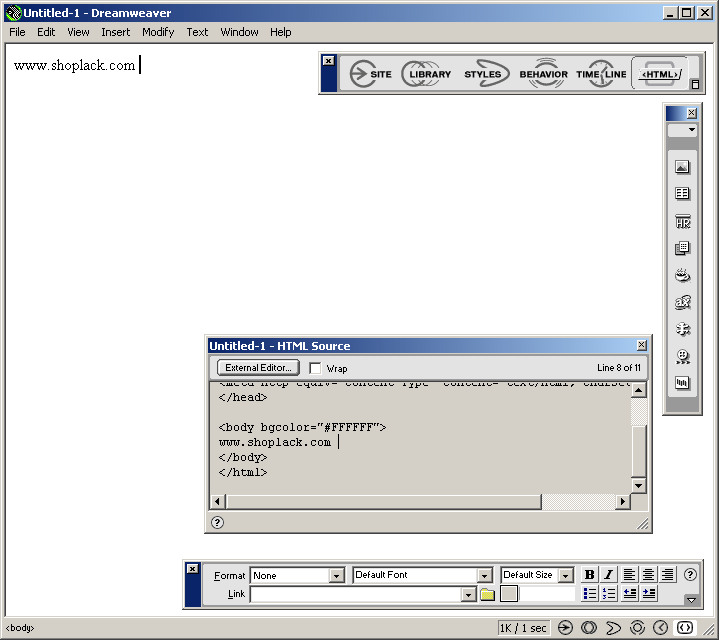The width and height of the screenshot is (719, 640).
Task: Click the External Editor button
Action: (x=258, y=368)
